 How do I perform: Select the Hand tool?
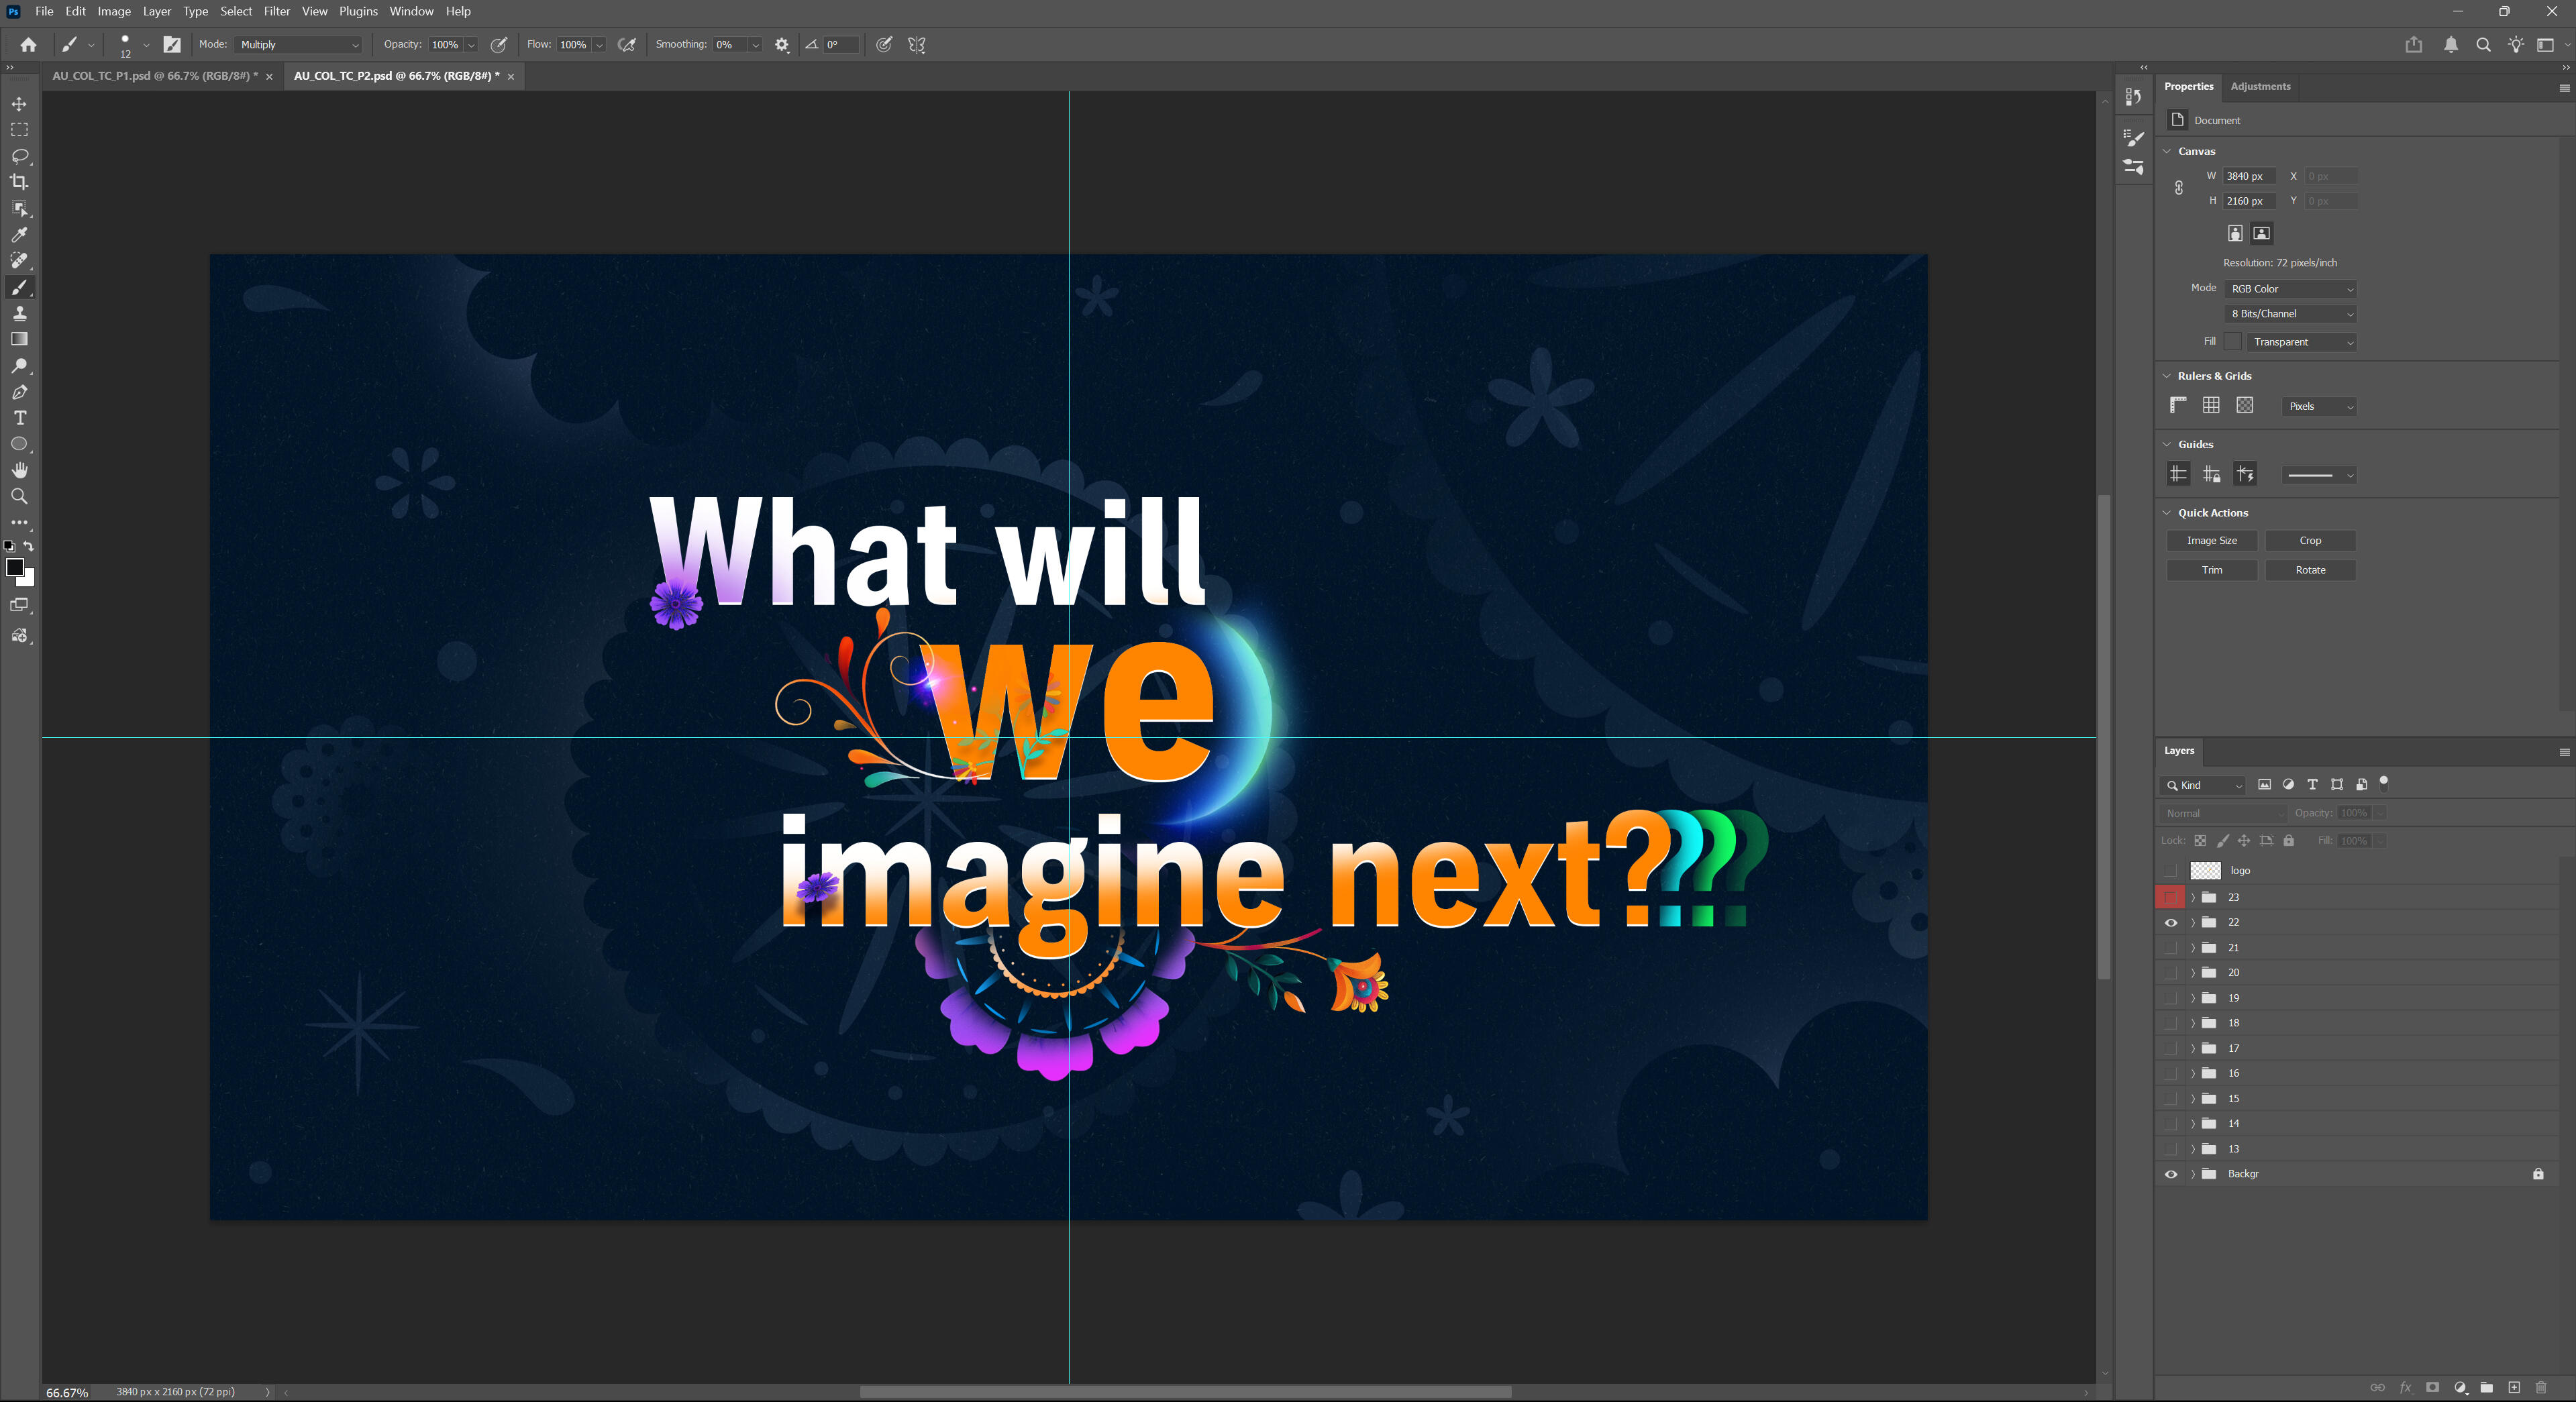click(x=19, y=470)
